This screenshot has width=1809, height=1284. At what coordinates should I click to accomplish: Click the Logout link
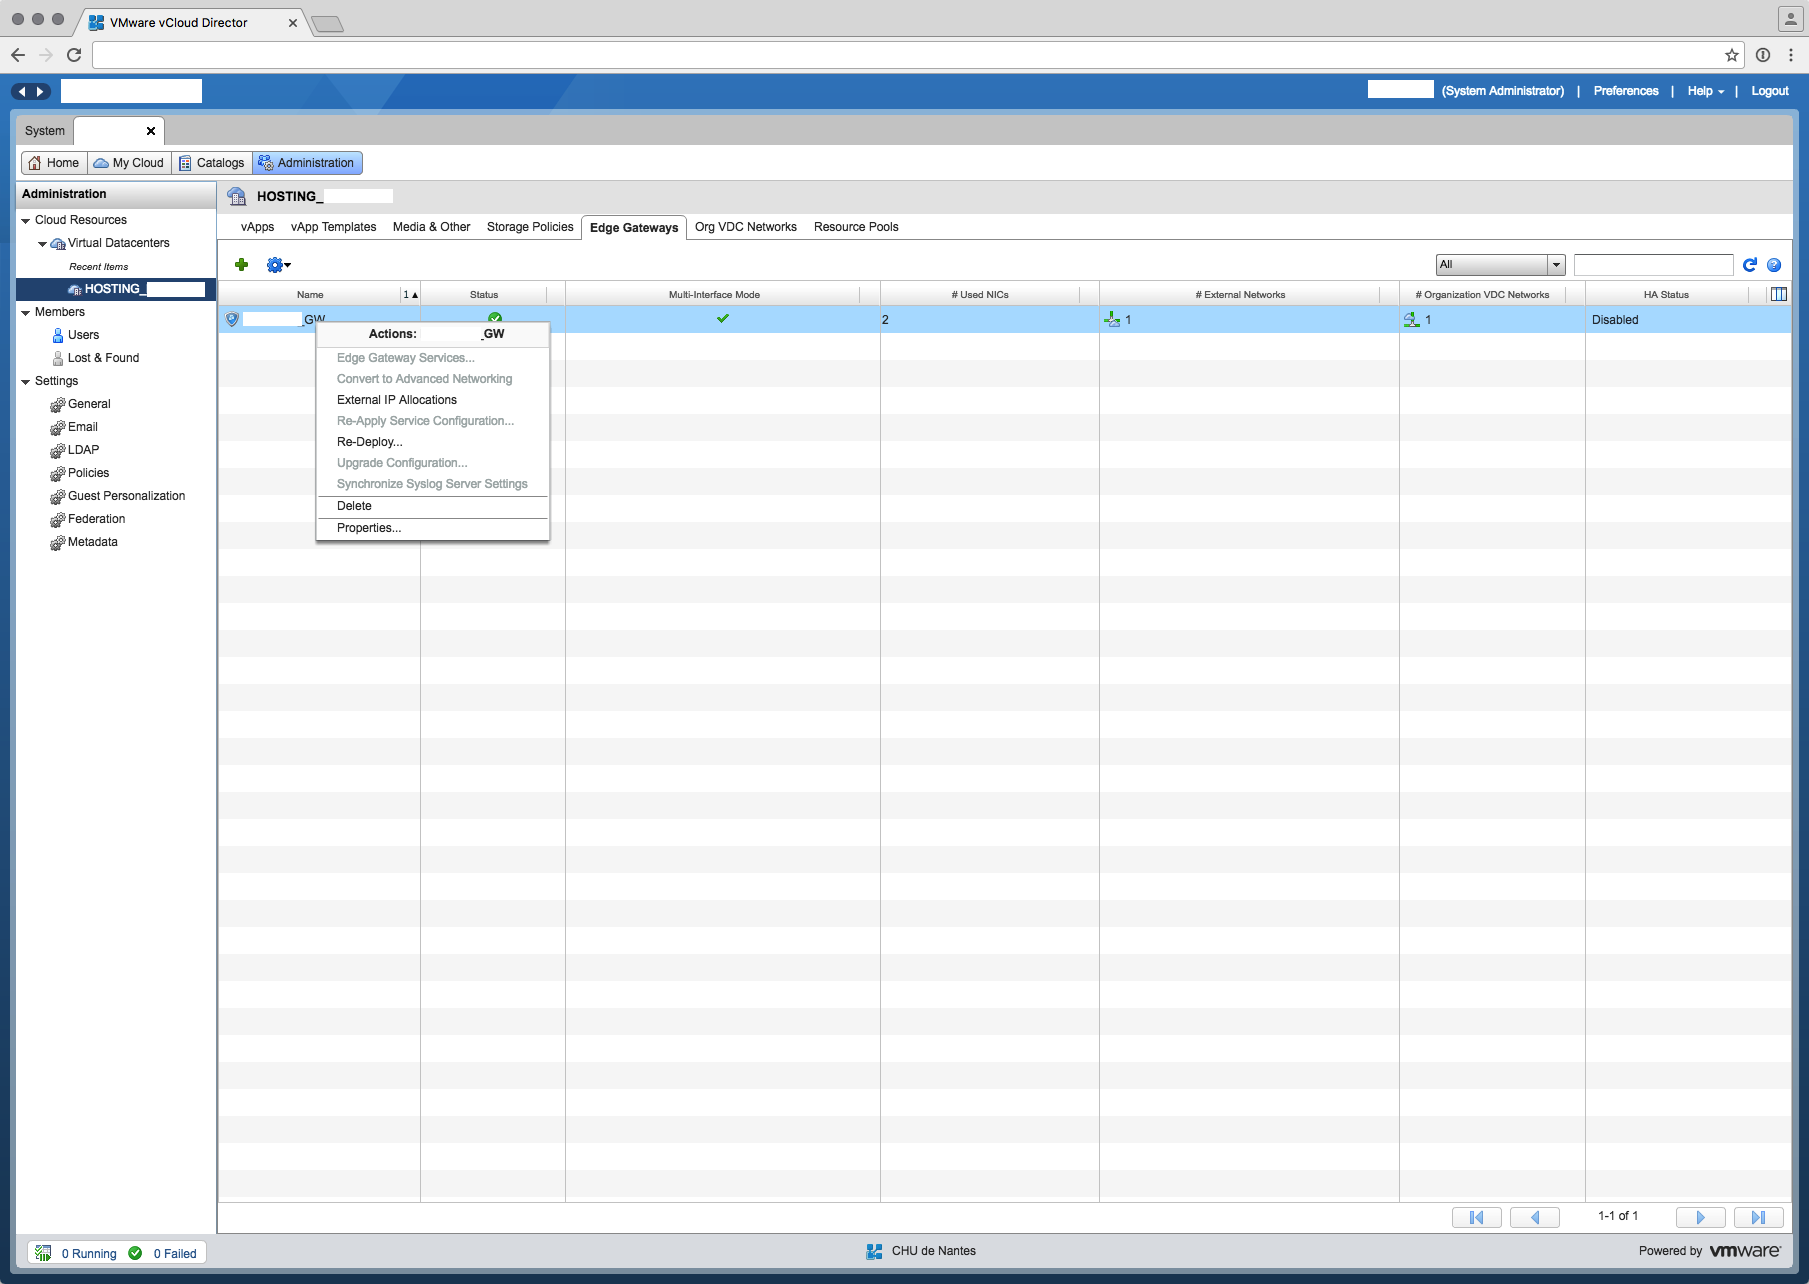click(x=1769, y=91)
